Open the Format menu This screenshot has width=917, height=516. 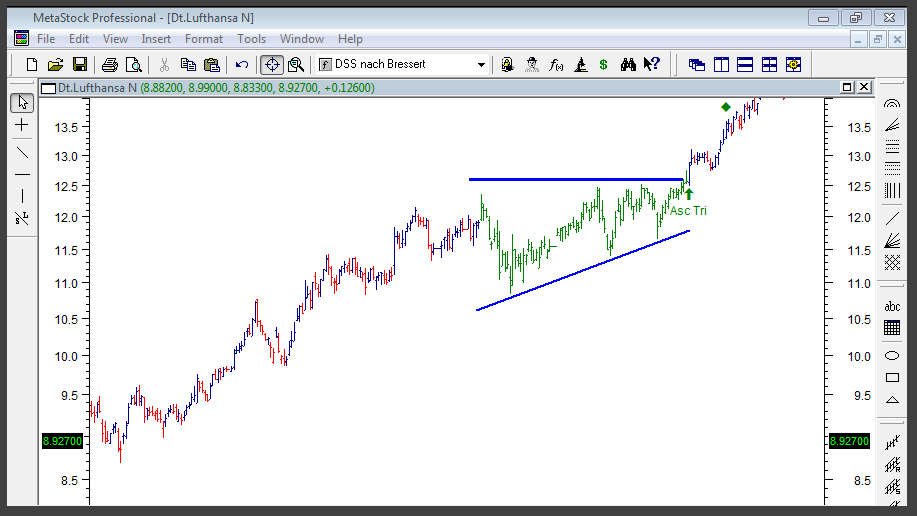pyautogui.click(x=204, y=39)
